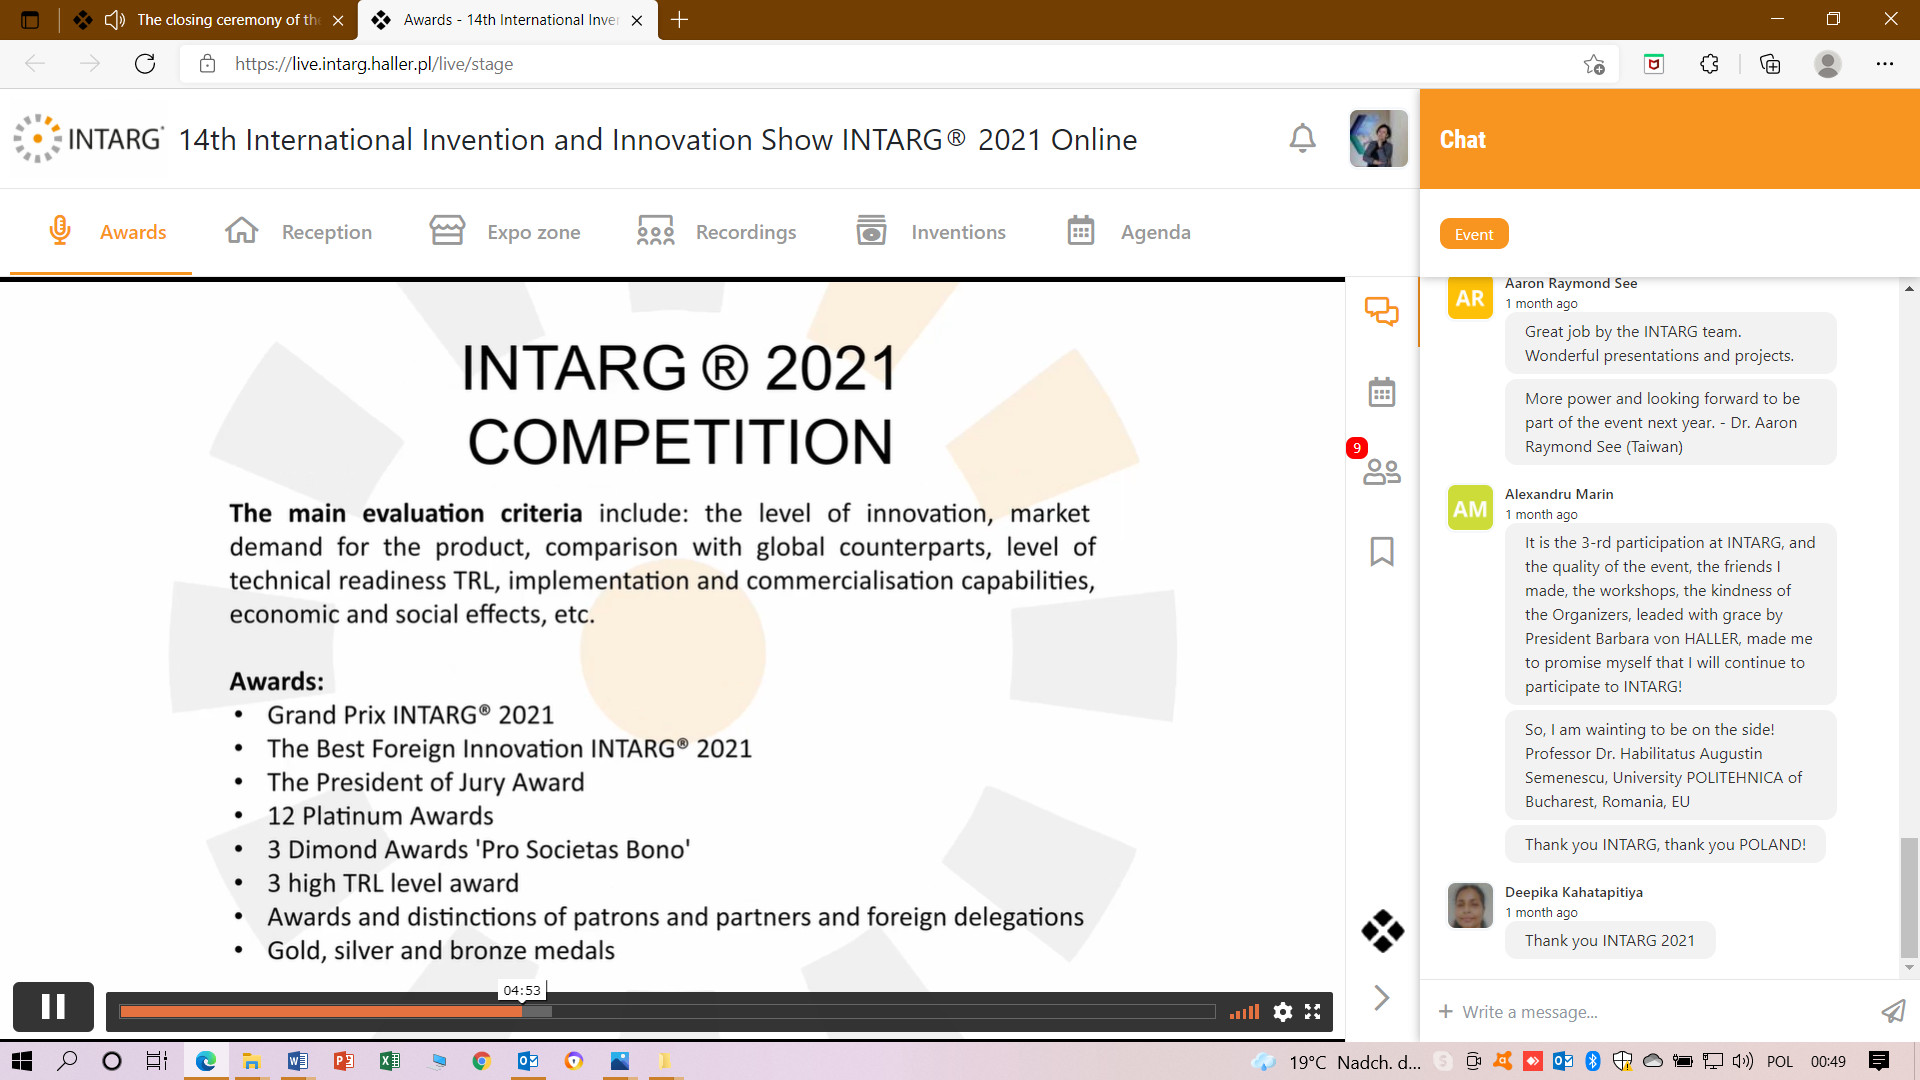Open the video settings gear
The height and width of the screenshot is (1080, 1920).
(x=1283, y=1012)
